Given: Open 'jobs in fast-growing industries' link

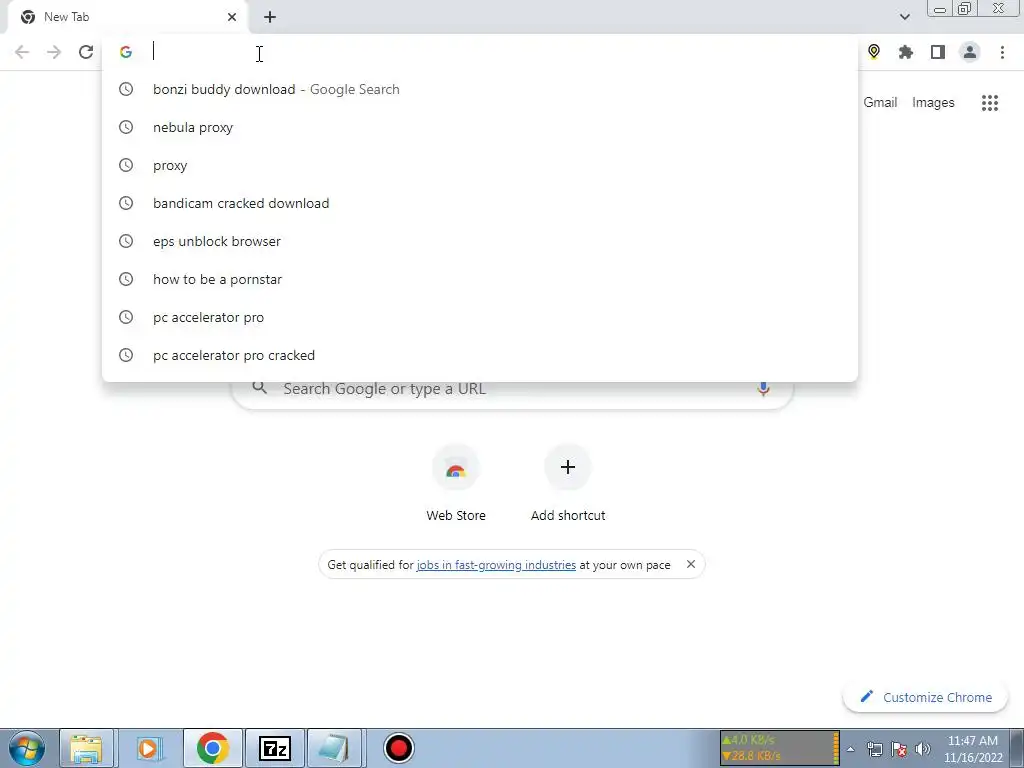Looking at the screenshot, I should tap(496, 565).
